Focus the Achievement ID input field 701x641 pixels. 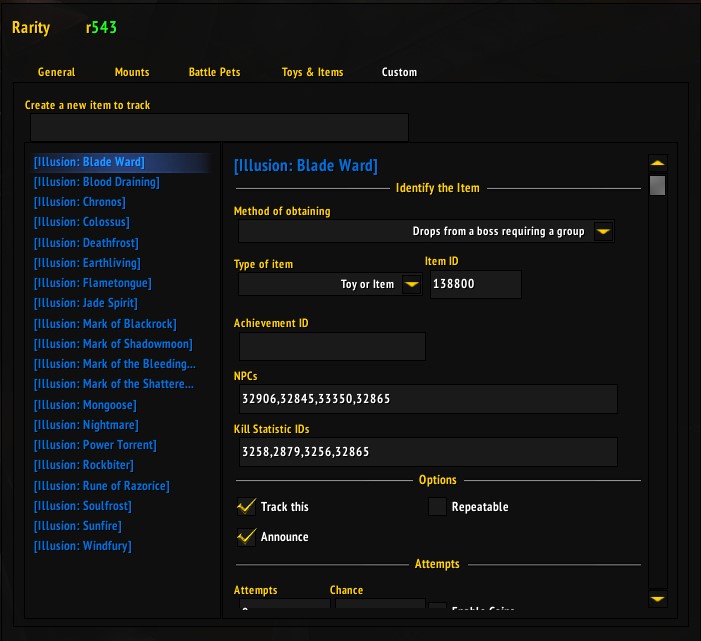332,346
